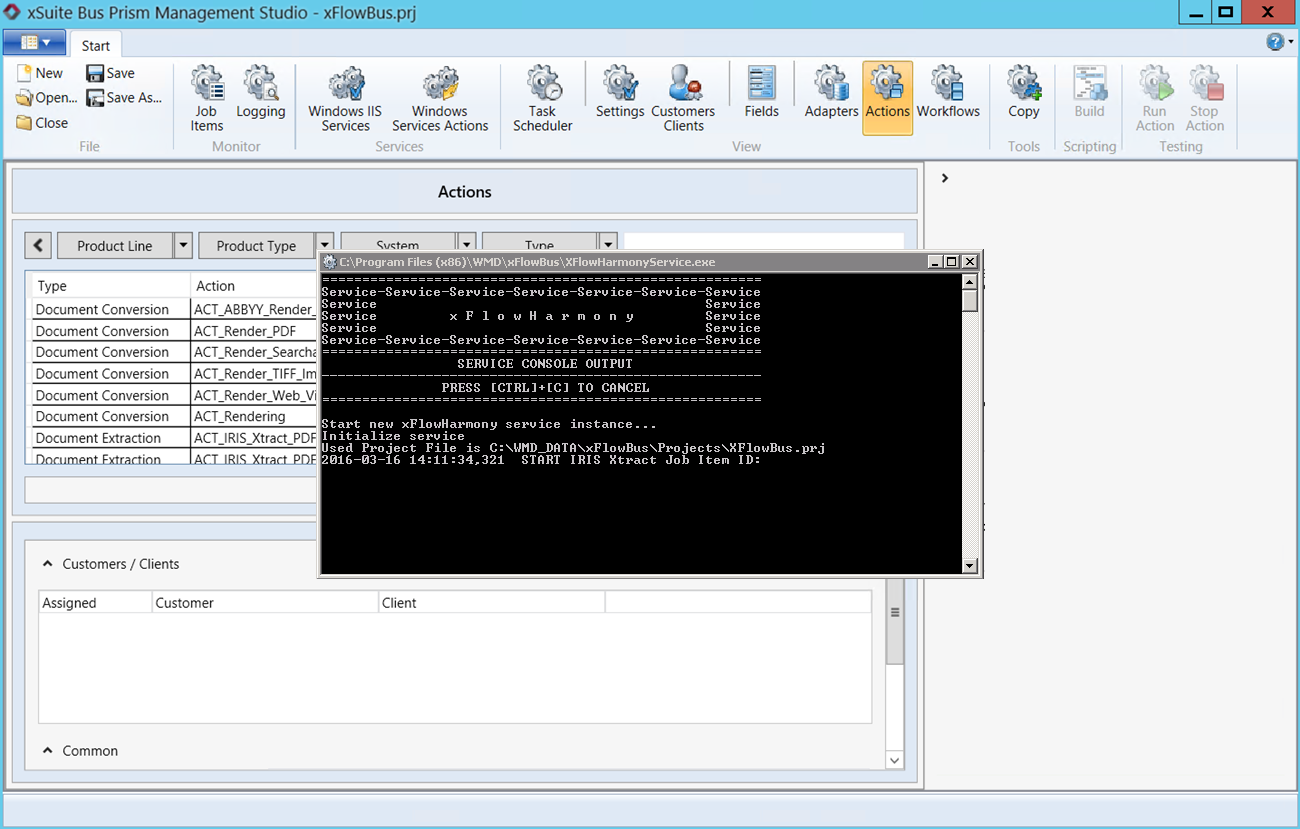The image size is (1300, 829).
Task: Expand the Product Type filter dropdown
Action: tap(324, 245)
